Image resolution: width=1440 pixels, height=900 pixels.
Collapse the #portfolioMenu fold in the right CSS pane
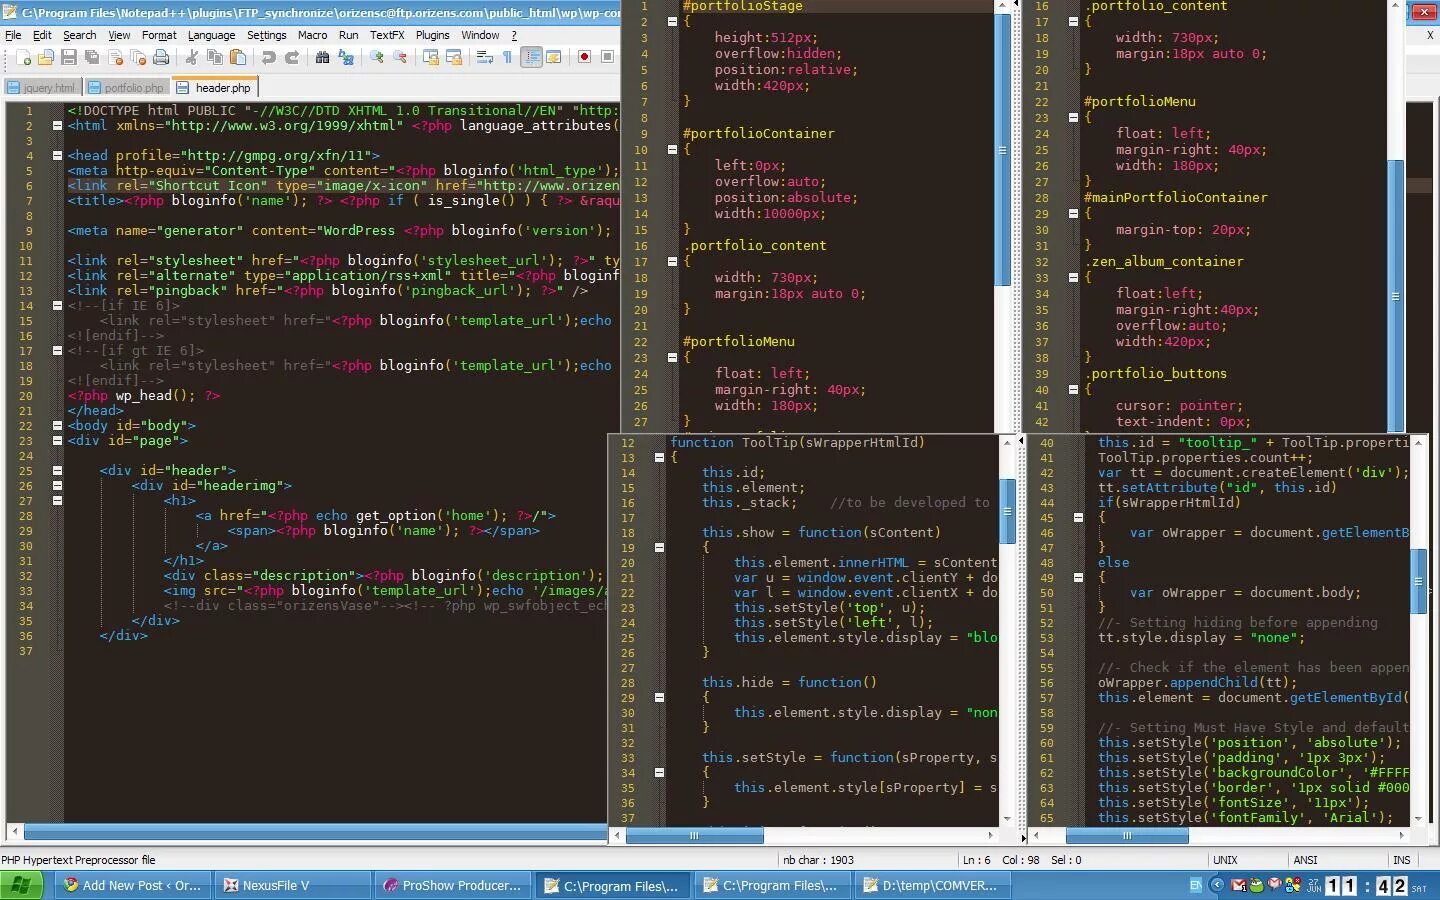1073,118
